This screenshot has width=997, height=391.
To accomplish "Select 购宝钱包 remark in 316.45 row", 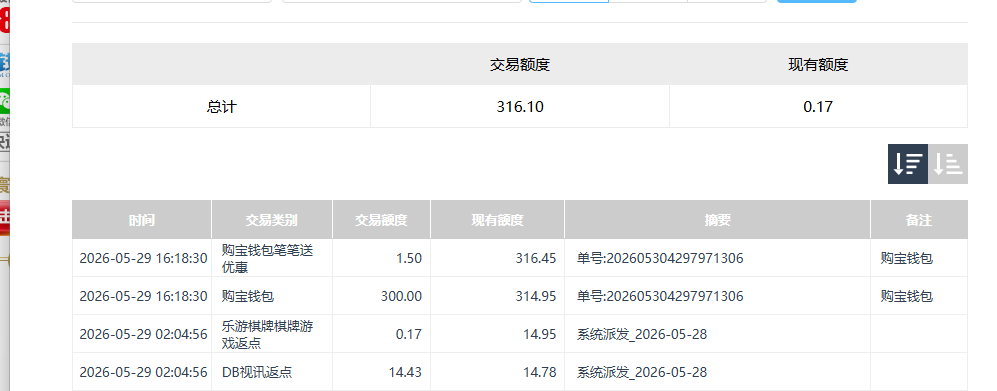I will [x=907, y=258].
